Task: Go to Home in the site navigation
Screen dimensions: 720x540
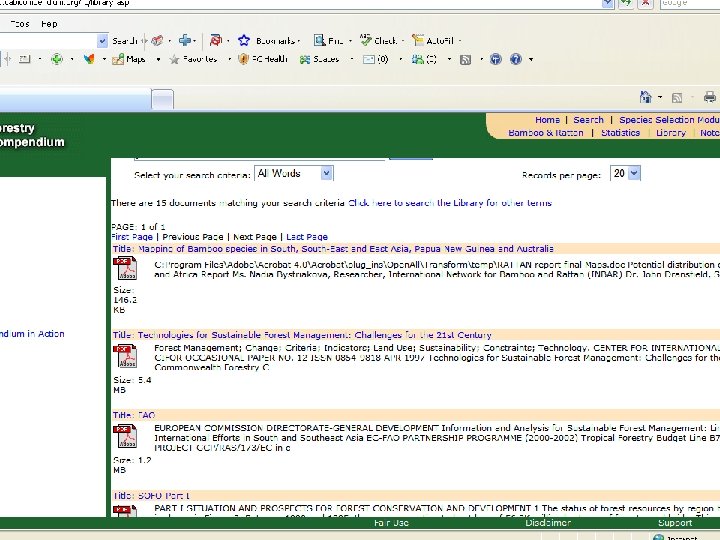Action: [x=547, y=120]
